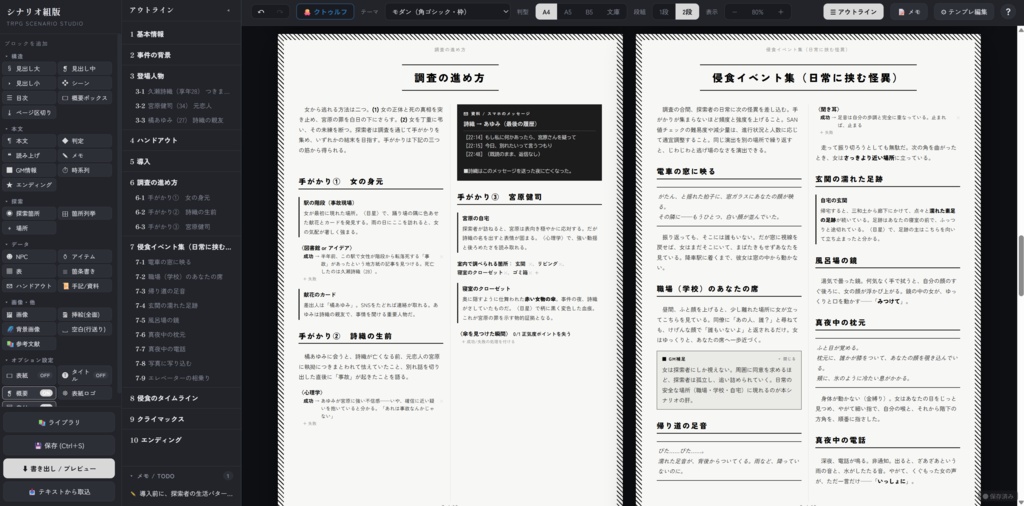Add a 見出し大 large heading block

29,69
